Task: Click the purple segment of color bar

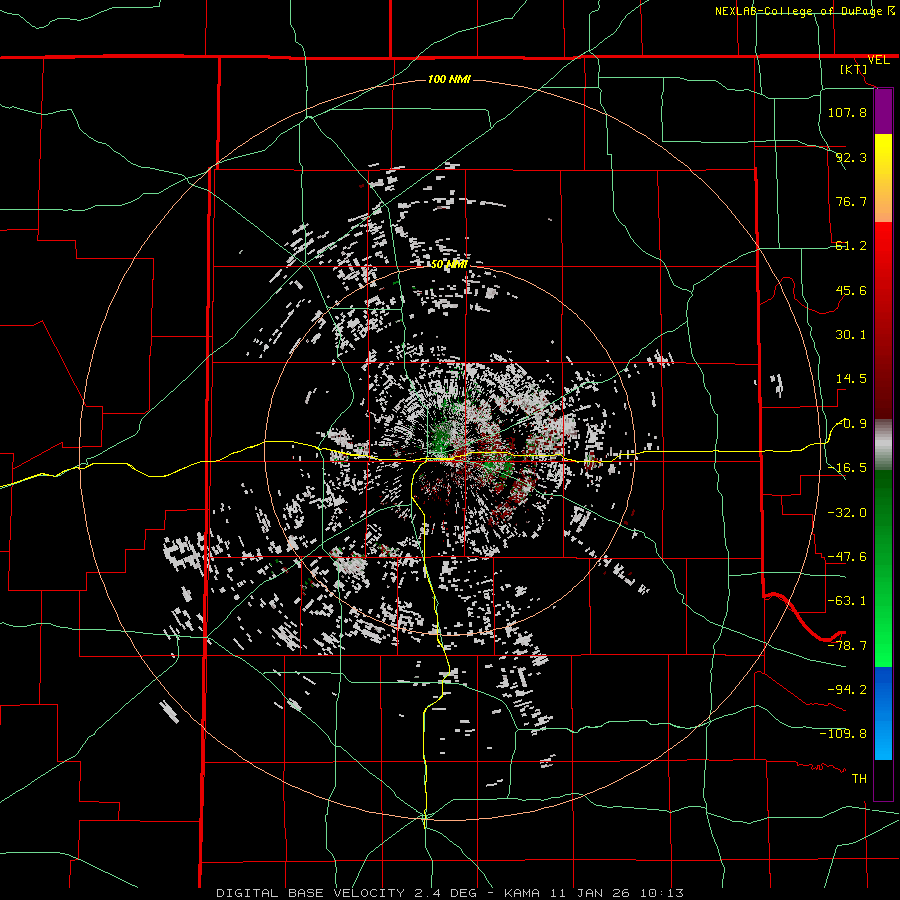Action: click(883, 111)
